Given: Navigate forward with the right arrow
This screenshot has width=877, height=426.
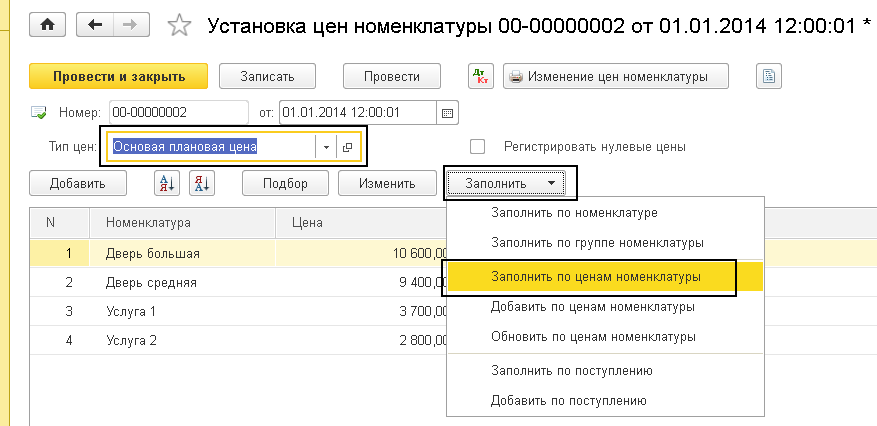Looking at the screenshot, I should pyautogui.click(x=131, y=25).
